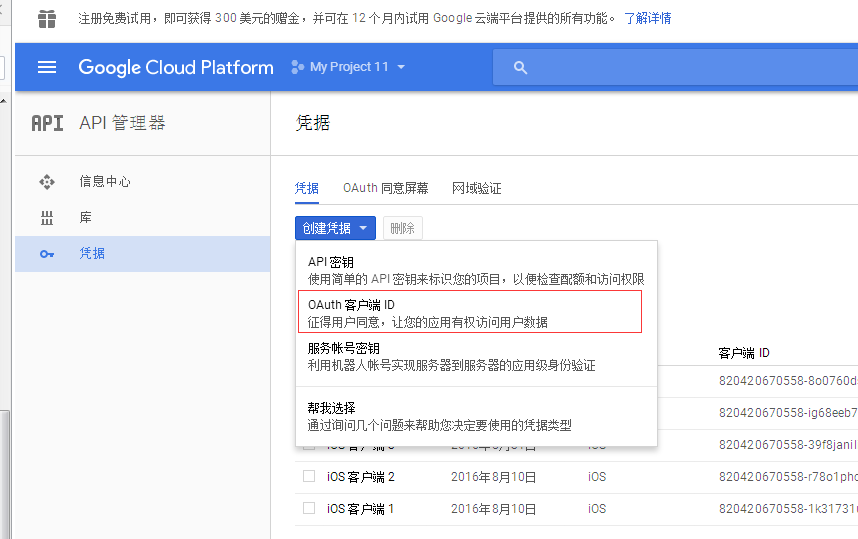
Task: Select 信息中心 in the sidebar
Action: click(143, 182)
